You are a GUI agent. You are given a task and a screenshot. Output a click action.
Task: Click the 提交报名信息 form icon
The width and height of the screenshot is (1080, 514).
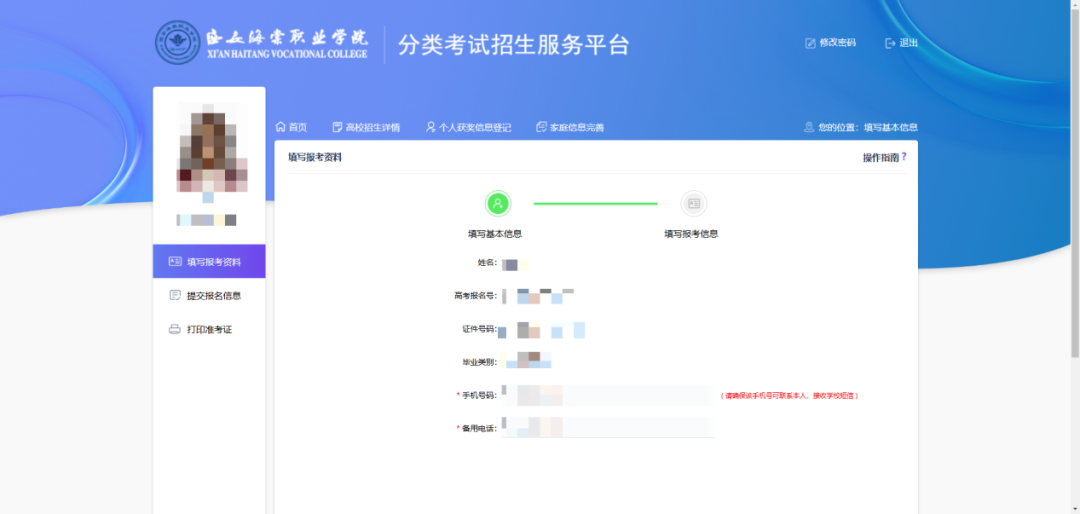tap(175, 295)
